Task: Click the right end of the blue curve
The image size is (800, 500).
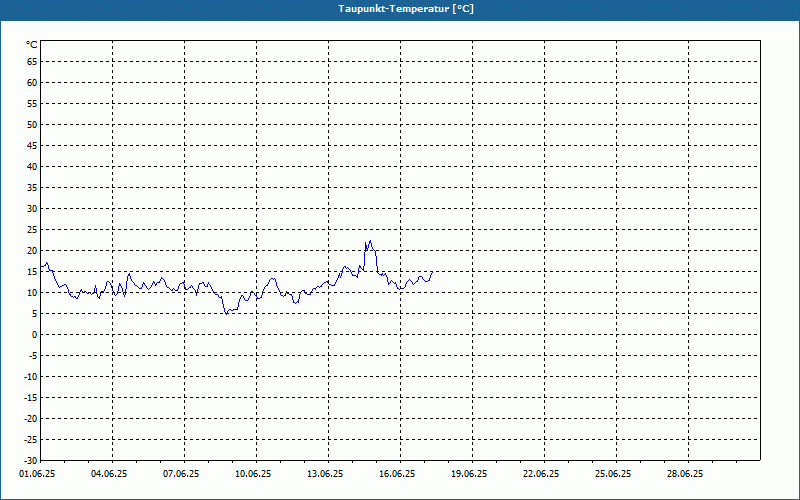Action: (x=432, y=272)
